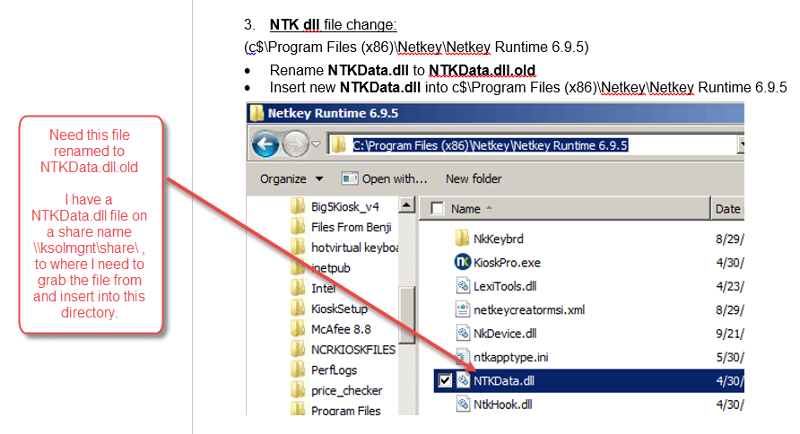Click the 5/30 date for ntkapptype.ini
Image resolution: width=800 pixels, height=434 pixels.
[x=730, y=357]
